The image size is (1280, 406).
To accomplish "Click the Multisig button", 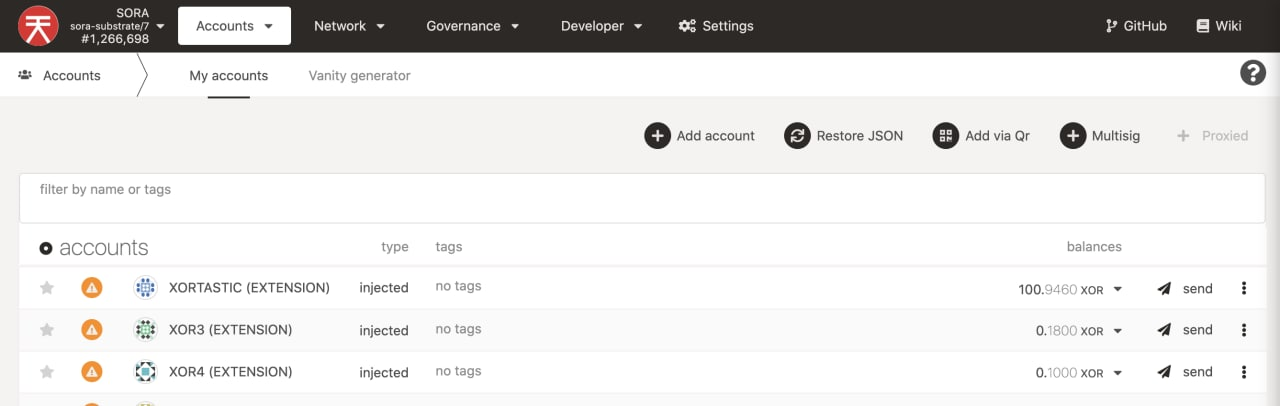I will (1100, 136).
